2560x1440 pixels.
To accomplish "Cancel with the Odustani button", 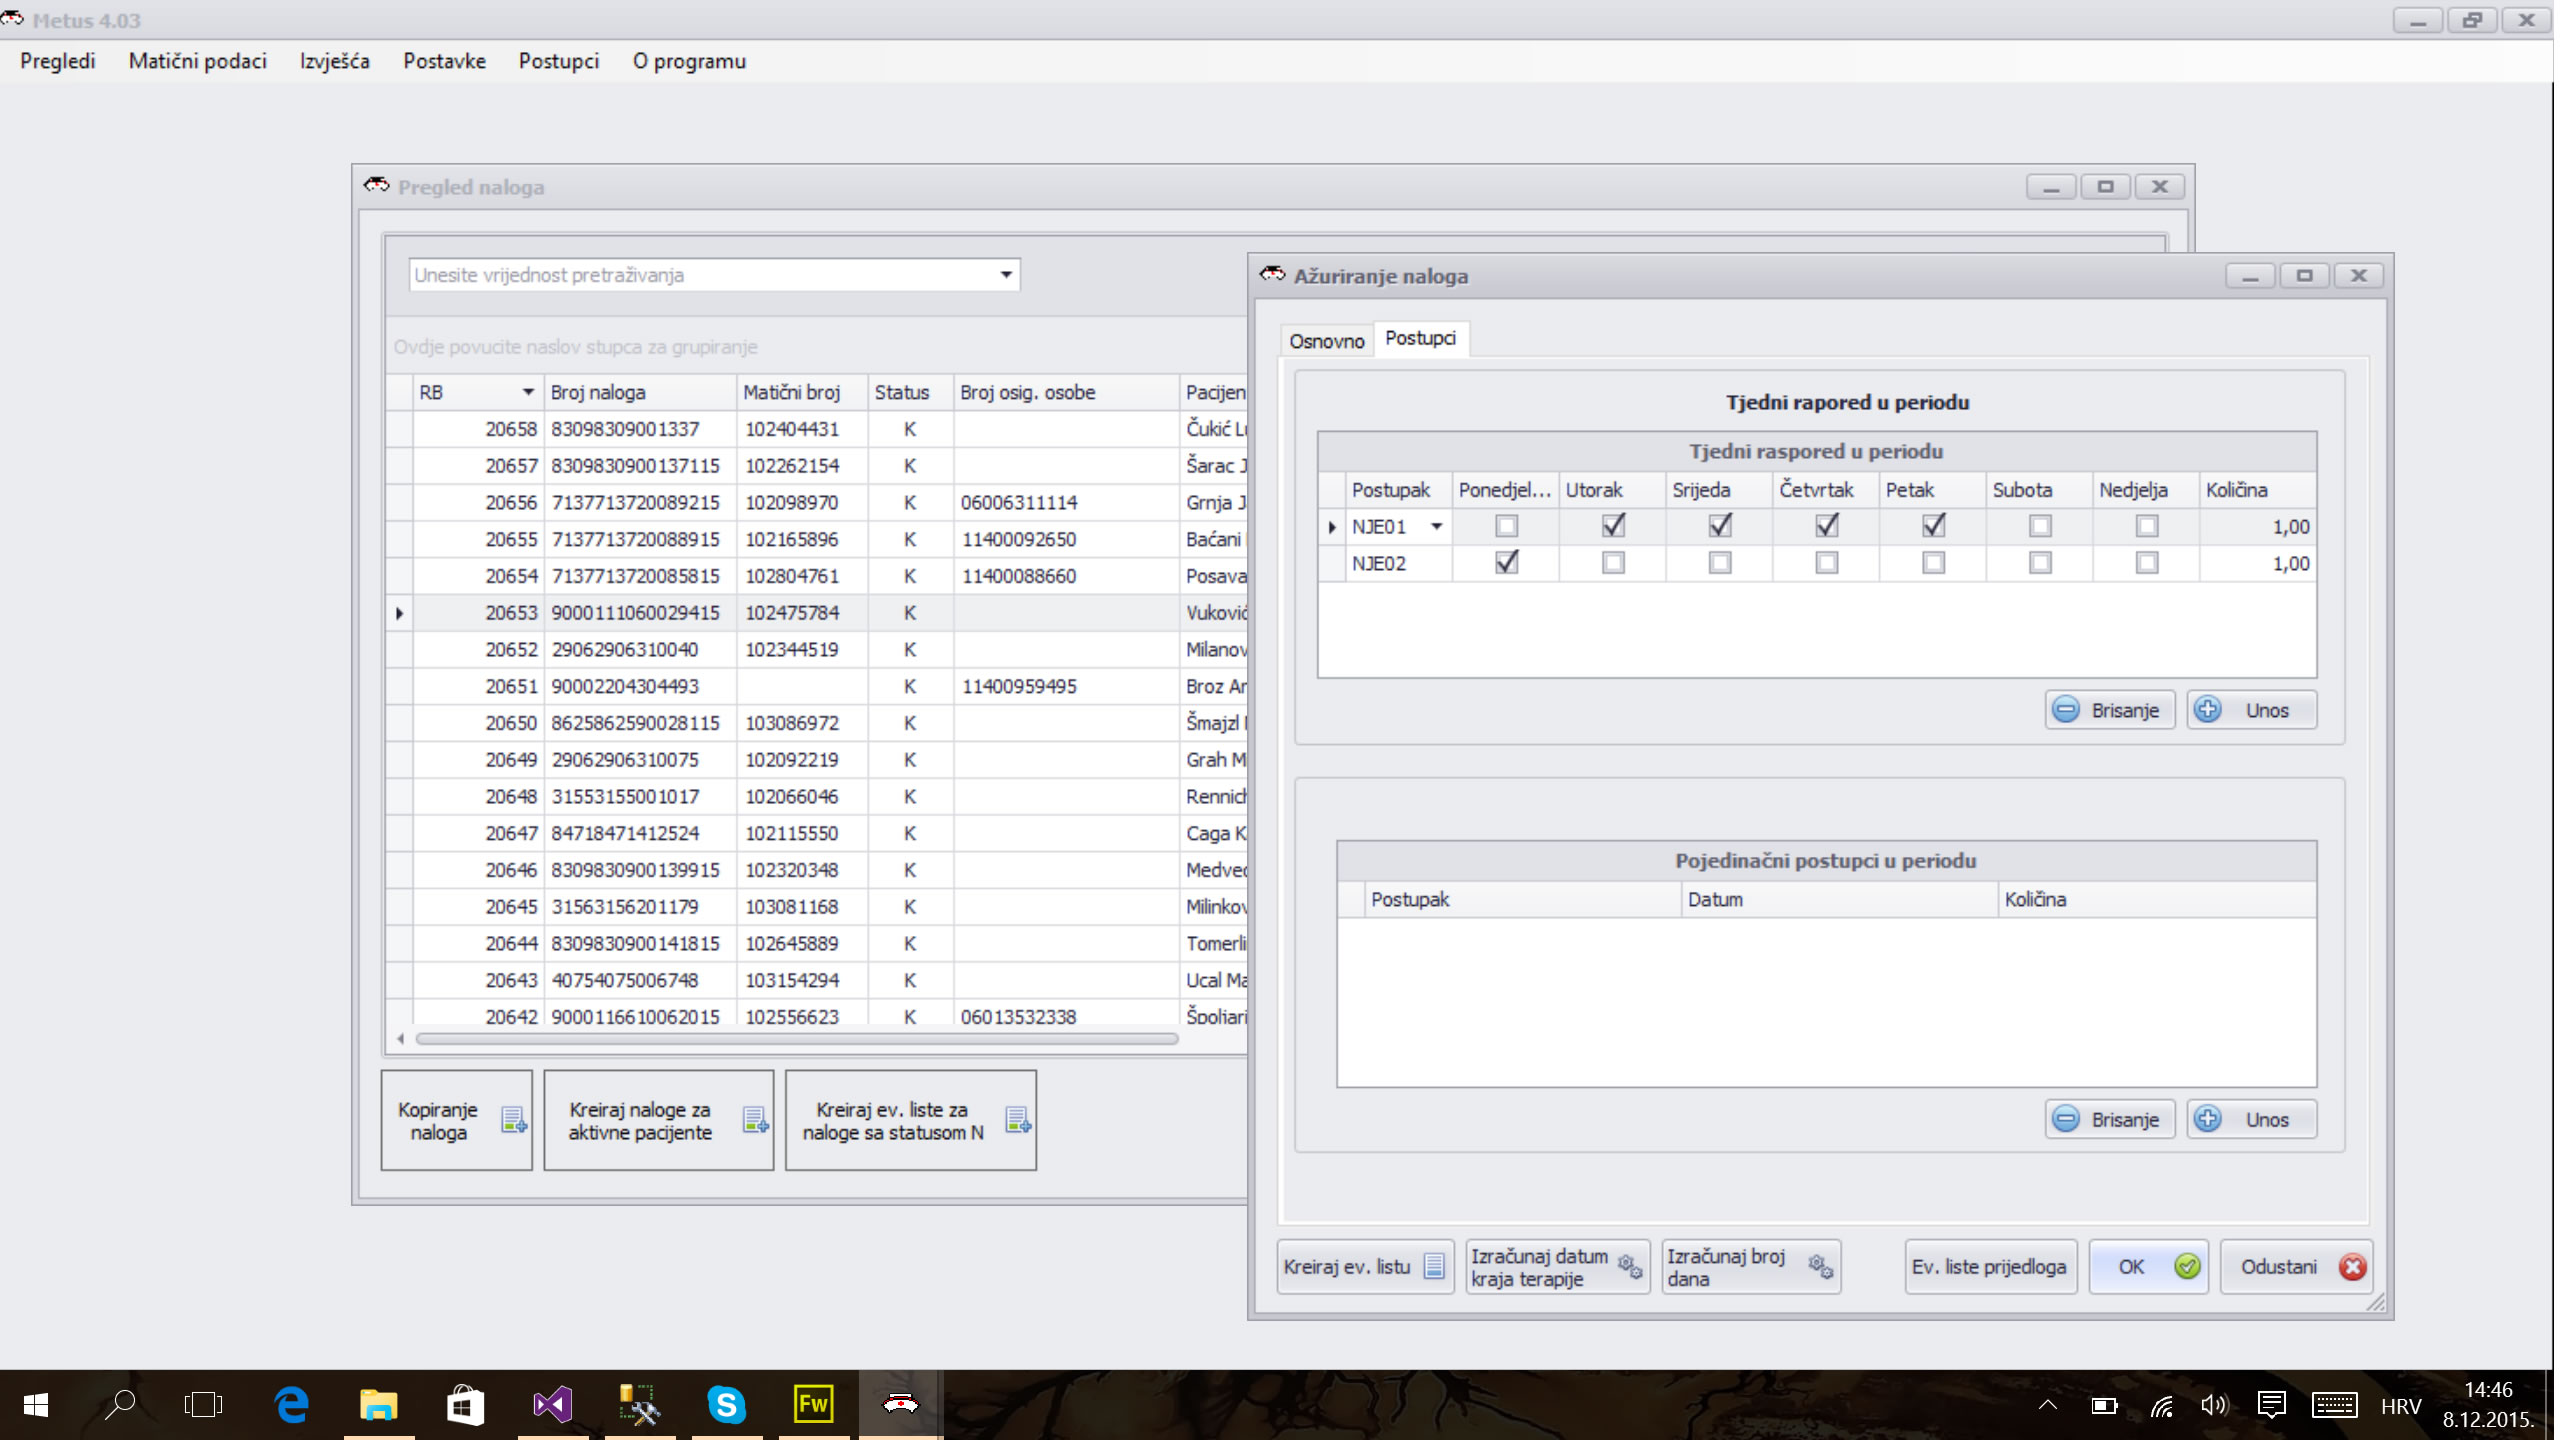I will [x=2295, y=1267].
